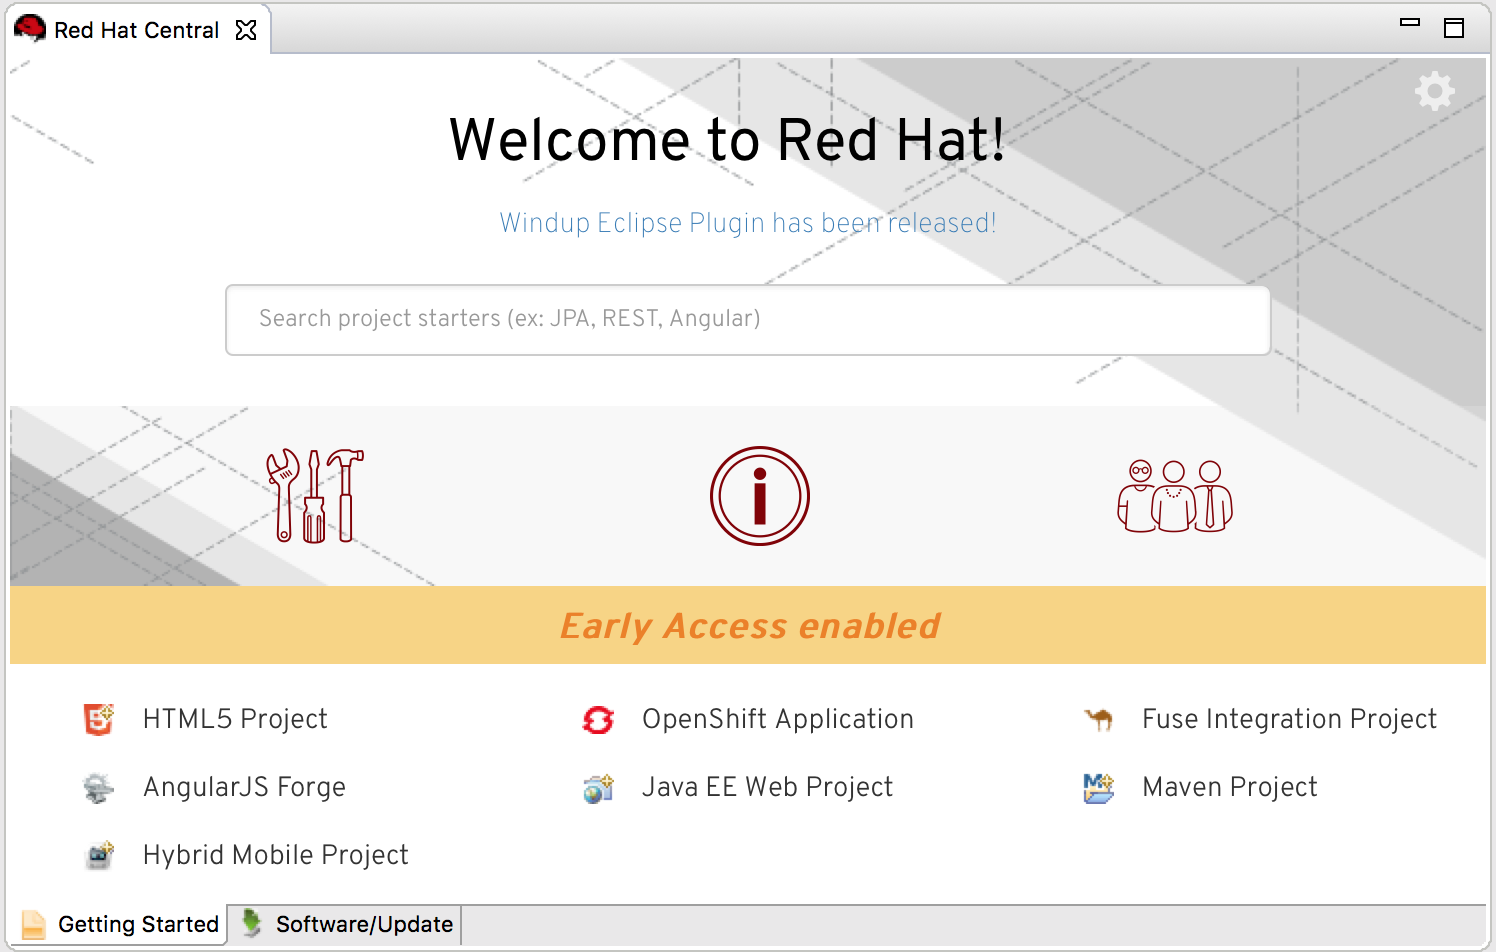This screenshot has width=1496, height=952.
Task: Click the Maven Project icon
Action: [x=1098, y=788]
